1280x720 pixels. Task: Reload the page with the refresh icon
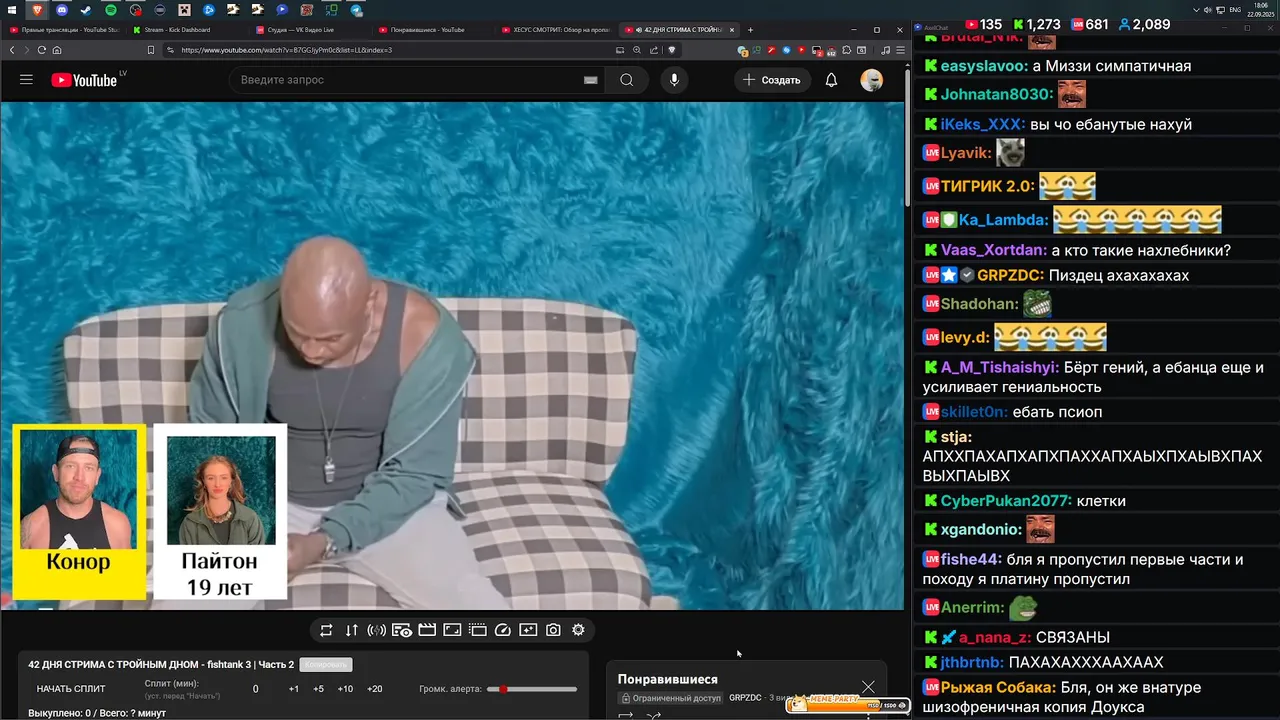point(41,50)
